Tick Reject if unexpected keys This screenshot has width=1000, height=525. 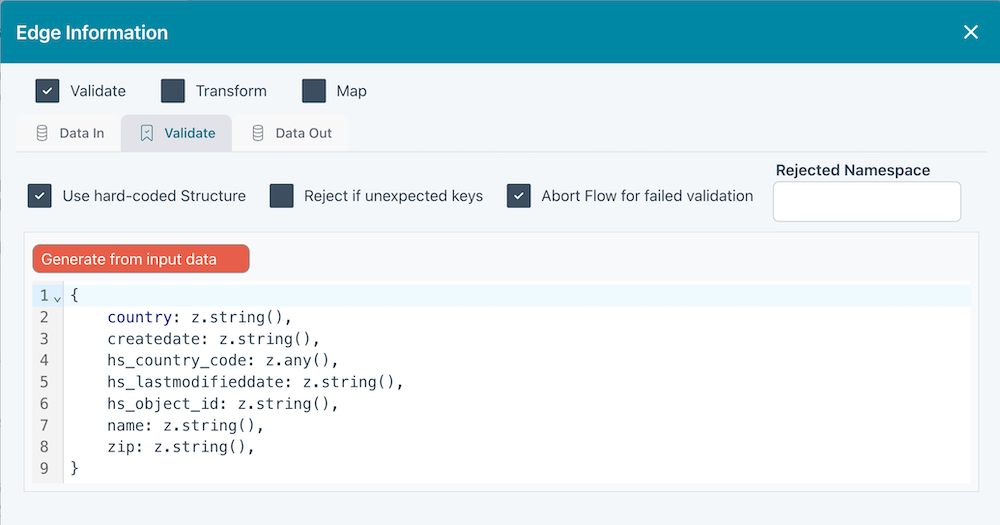(x=282, y=196)
